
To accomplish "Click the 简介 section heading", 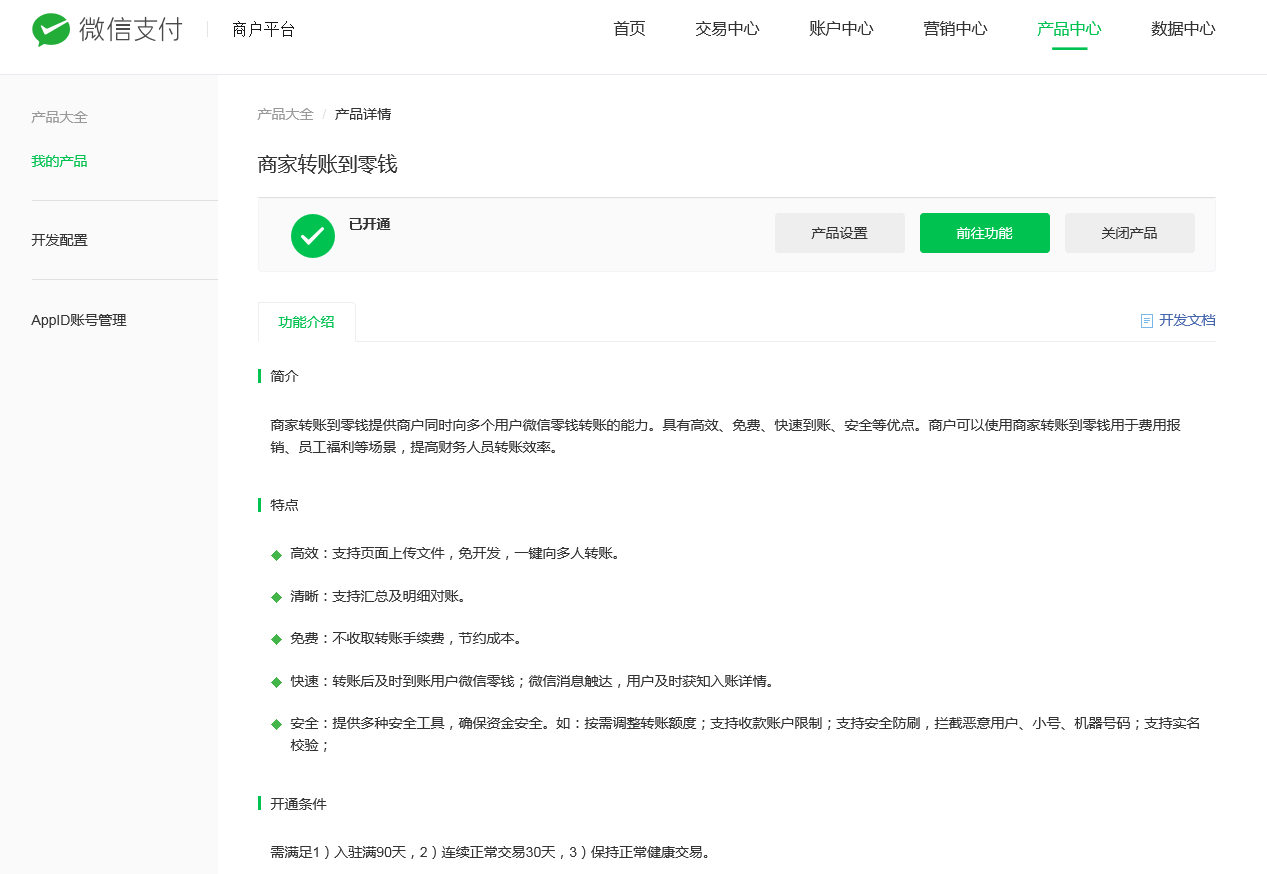I will coord(284,376).
